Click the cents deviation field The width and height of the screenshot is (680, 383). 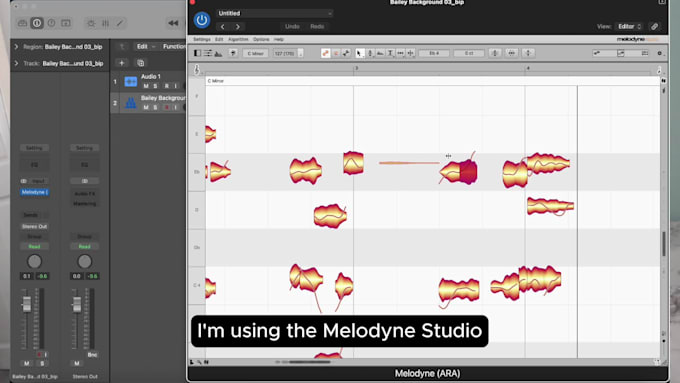click(469, 53)
